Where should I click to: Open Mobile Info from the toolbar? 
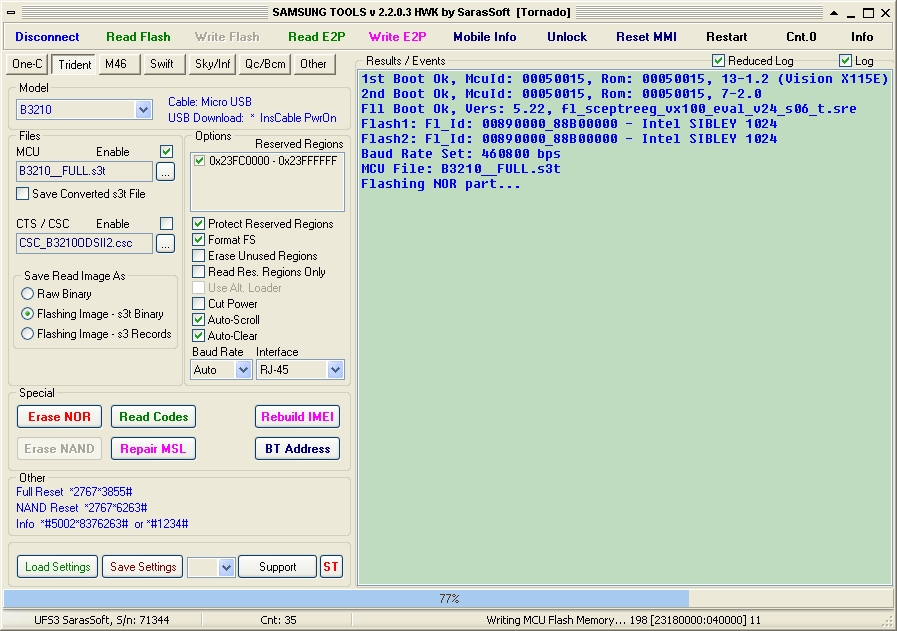[x=485, y=37]
